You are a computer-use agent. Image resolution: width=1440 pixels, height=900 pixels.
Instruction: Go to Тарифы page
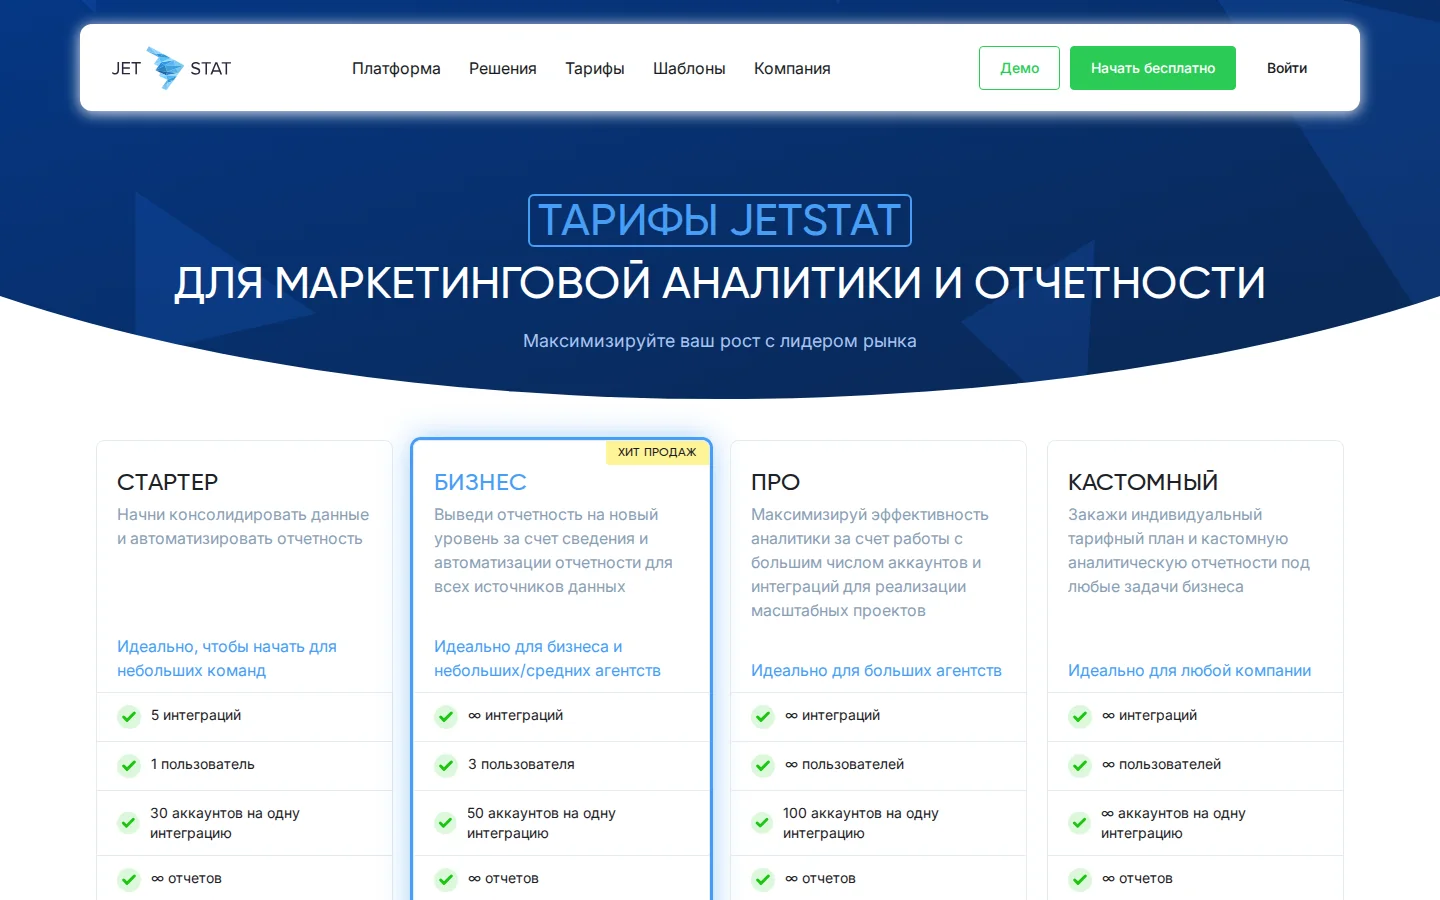coord(595,68)
